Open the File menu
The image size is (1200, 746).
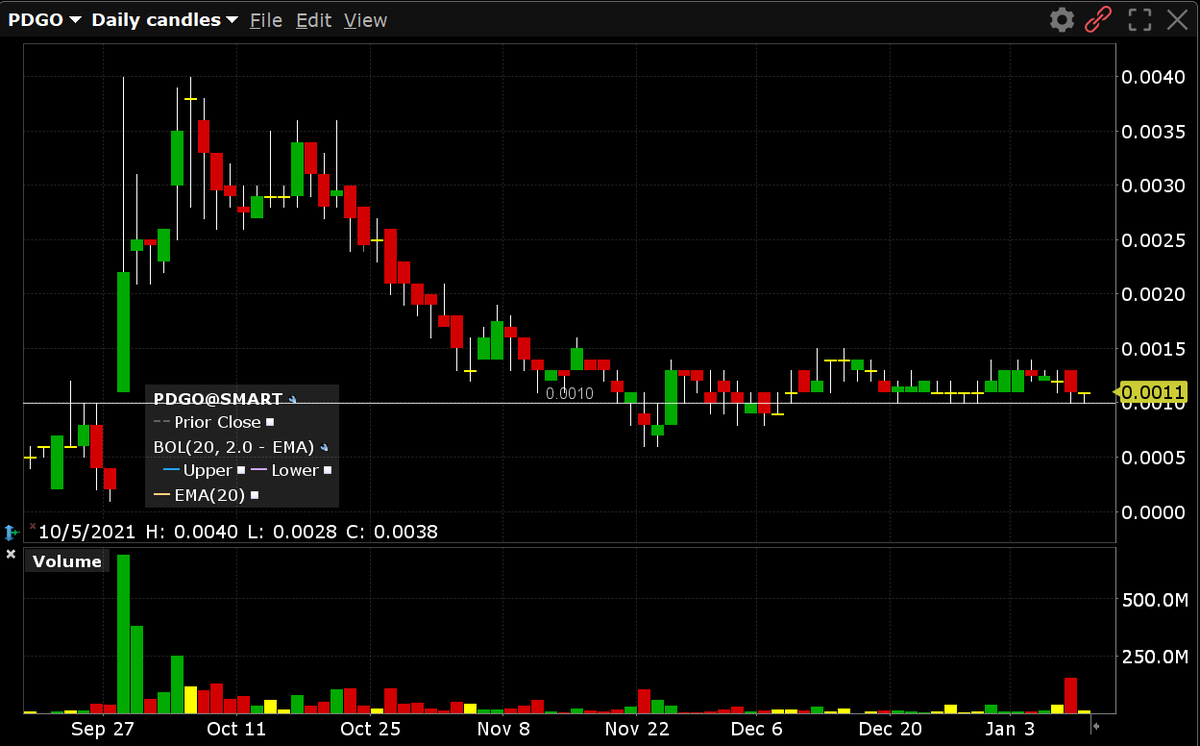click(x=266, y=20)
